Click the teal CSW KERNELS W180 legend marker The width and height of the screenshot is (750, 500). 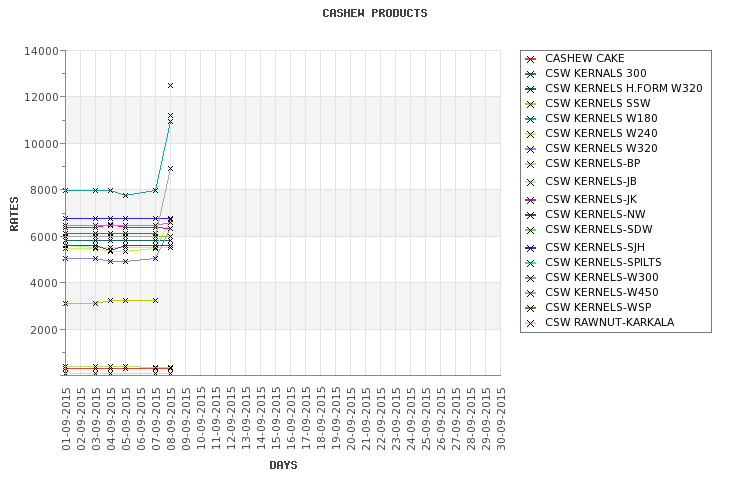(x=530, y=119)
